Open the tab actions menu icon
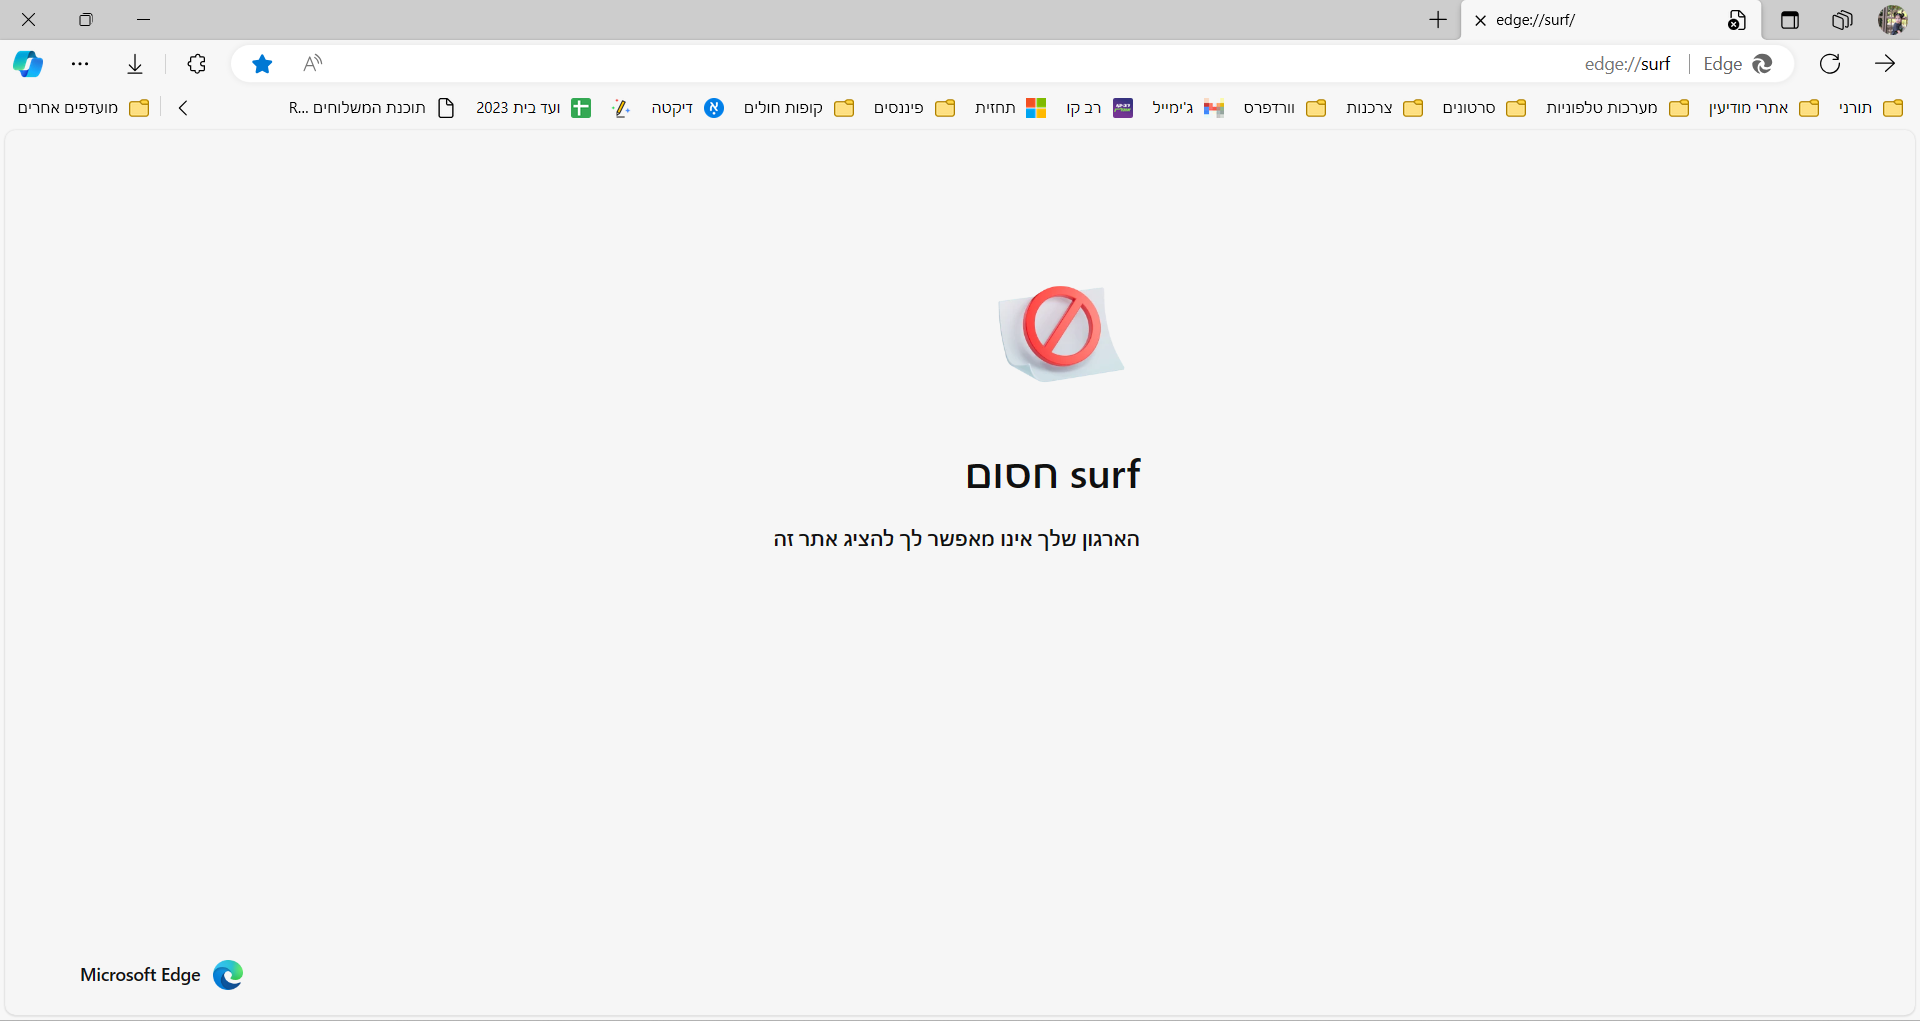 pyautogui.click(x=1790, y=20)
